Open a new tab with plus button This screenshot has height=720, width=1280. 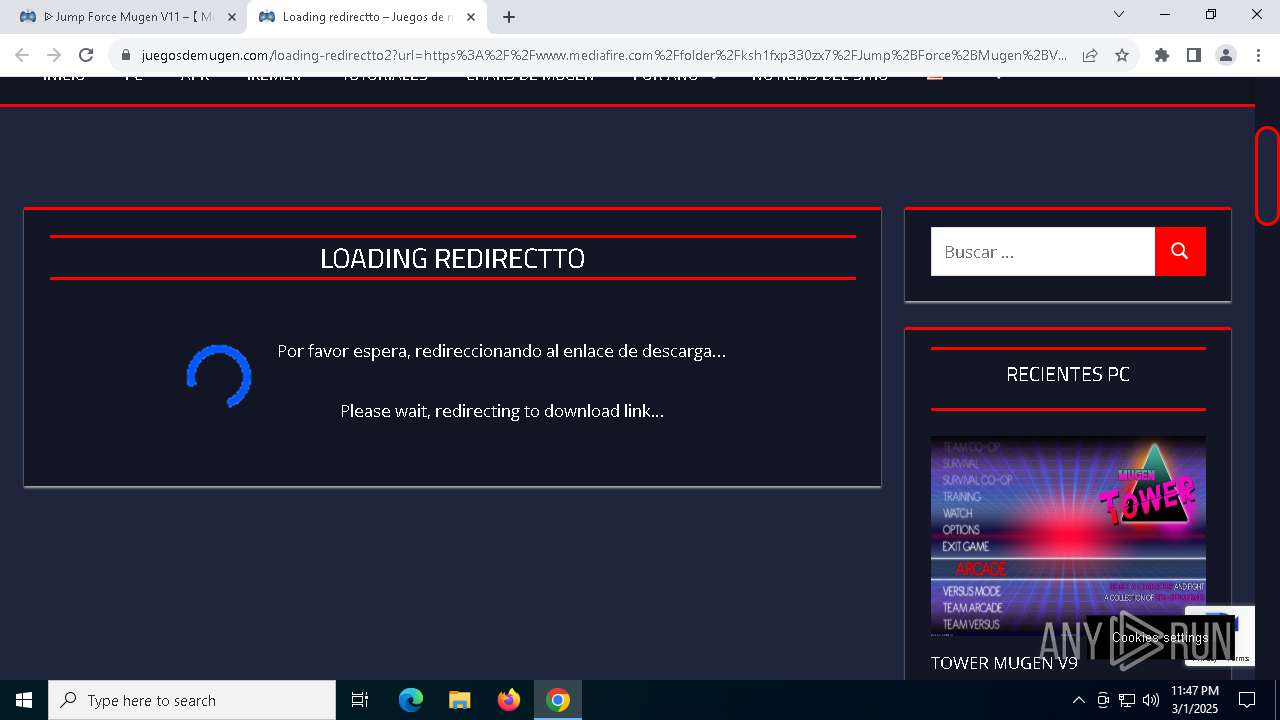click(x=509, y=17)
